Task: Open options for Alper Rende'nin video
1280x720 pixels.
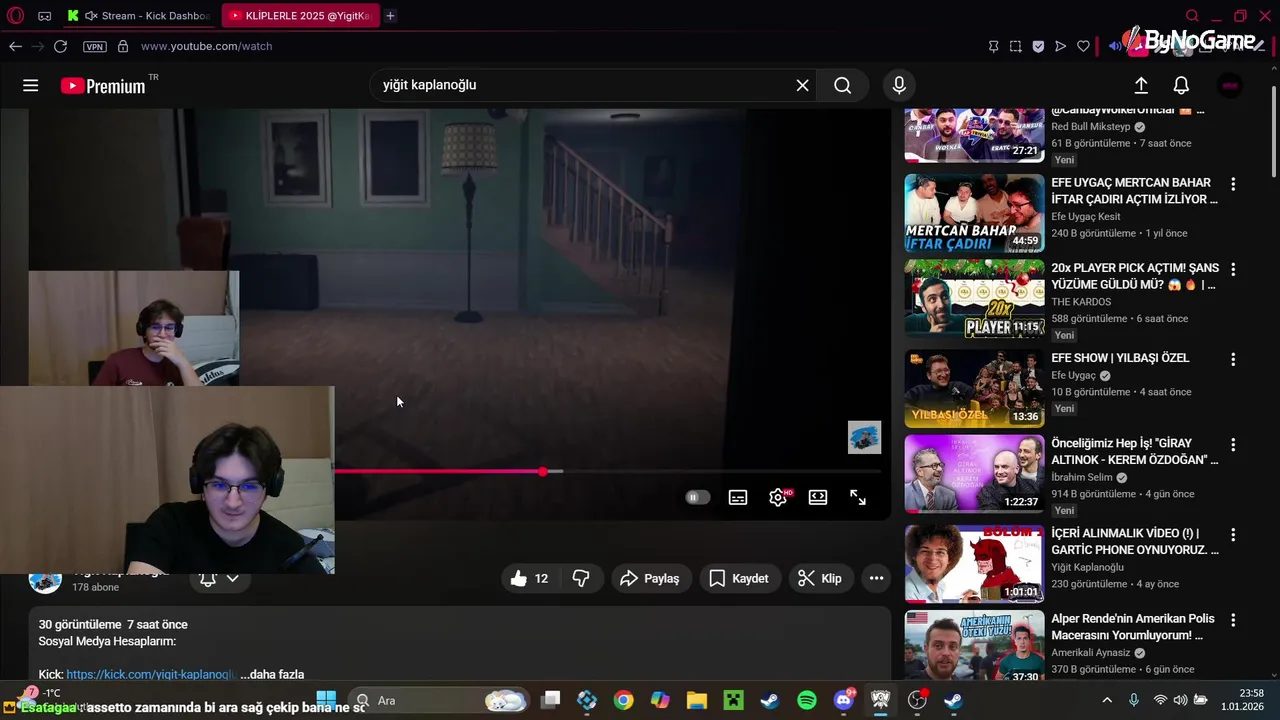Action: 1233,620
